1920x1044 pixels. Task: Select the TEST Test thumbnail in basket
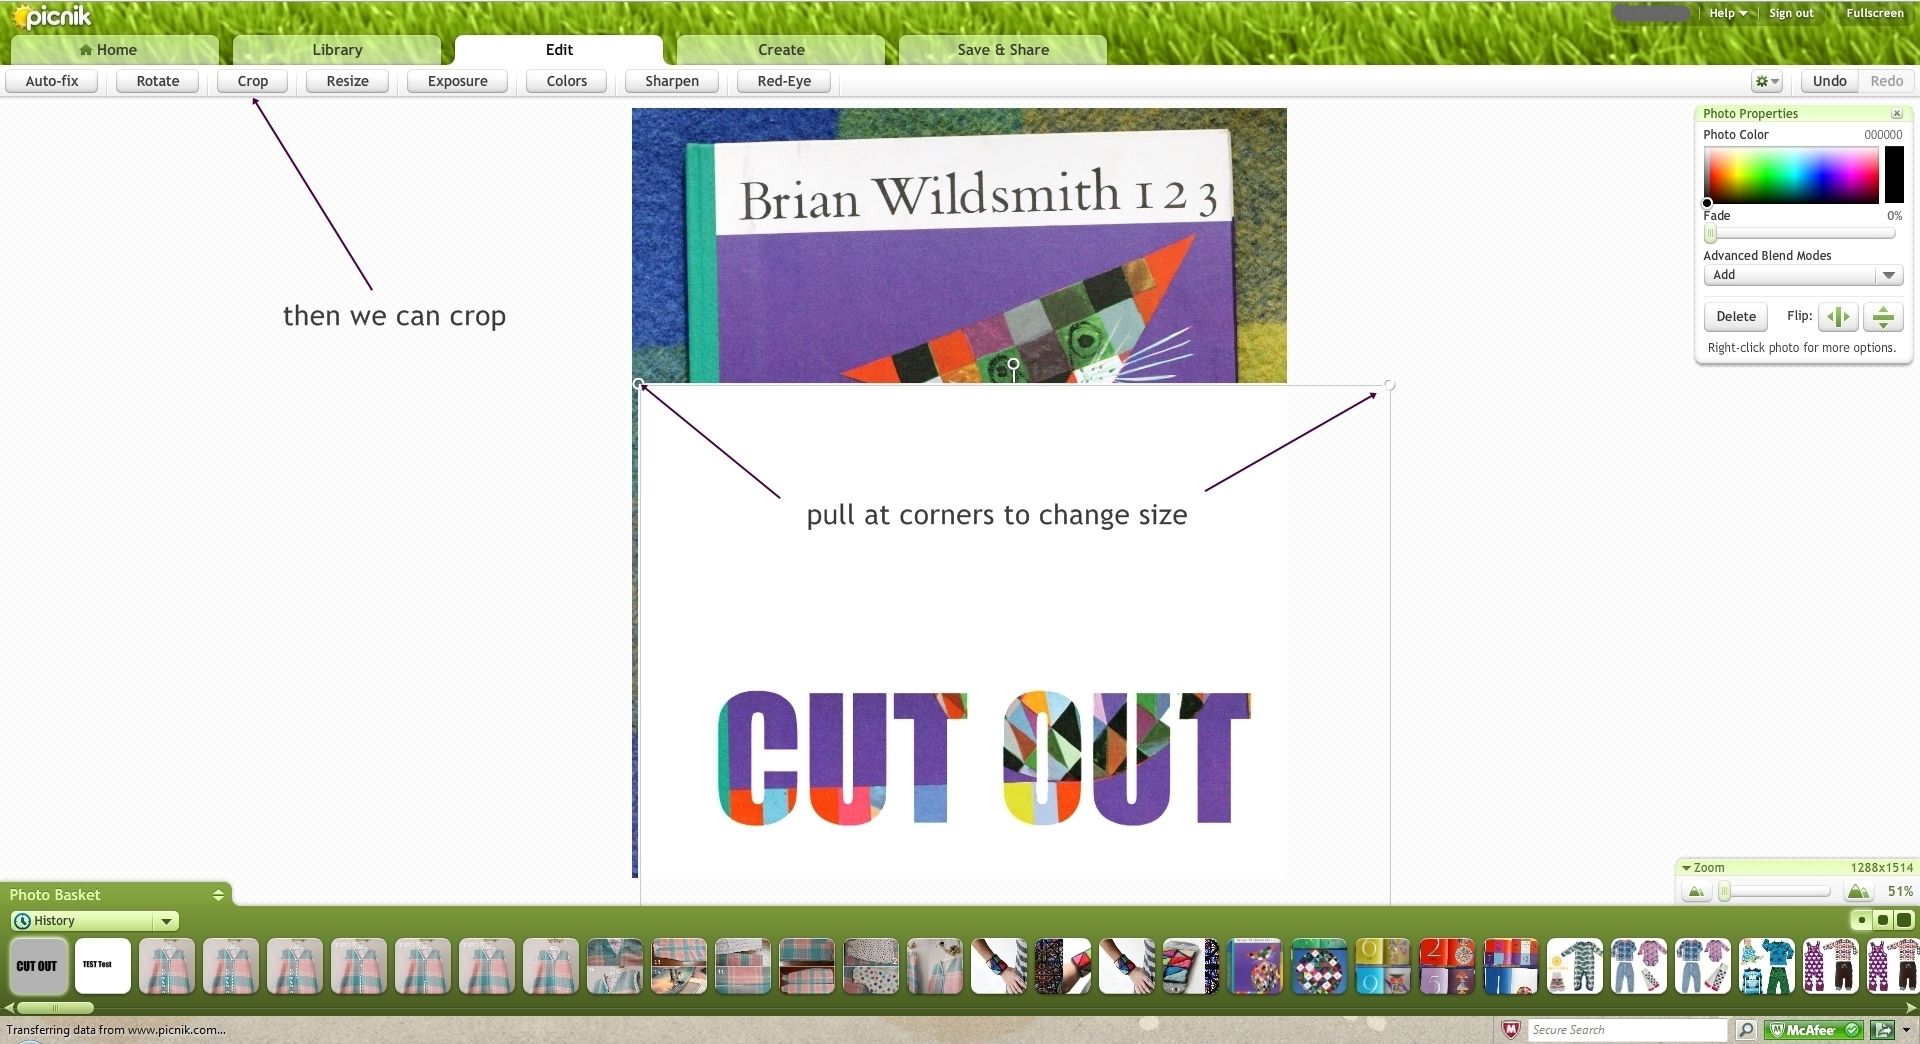pos(102,966)
